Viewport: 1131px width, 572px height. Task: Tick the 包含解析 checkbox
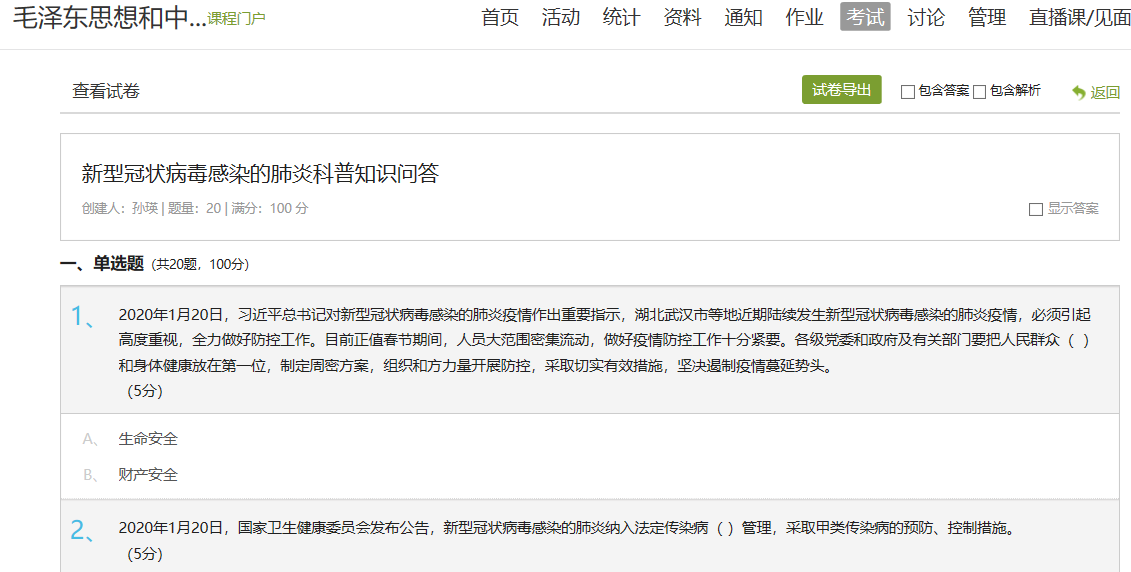[980, 92]
